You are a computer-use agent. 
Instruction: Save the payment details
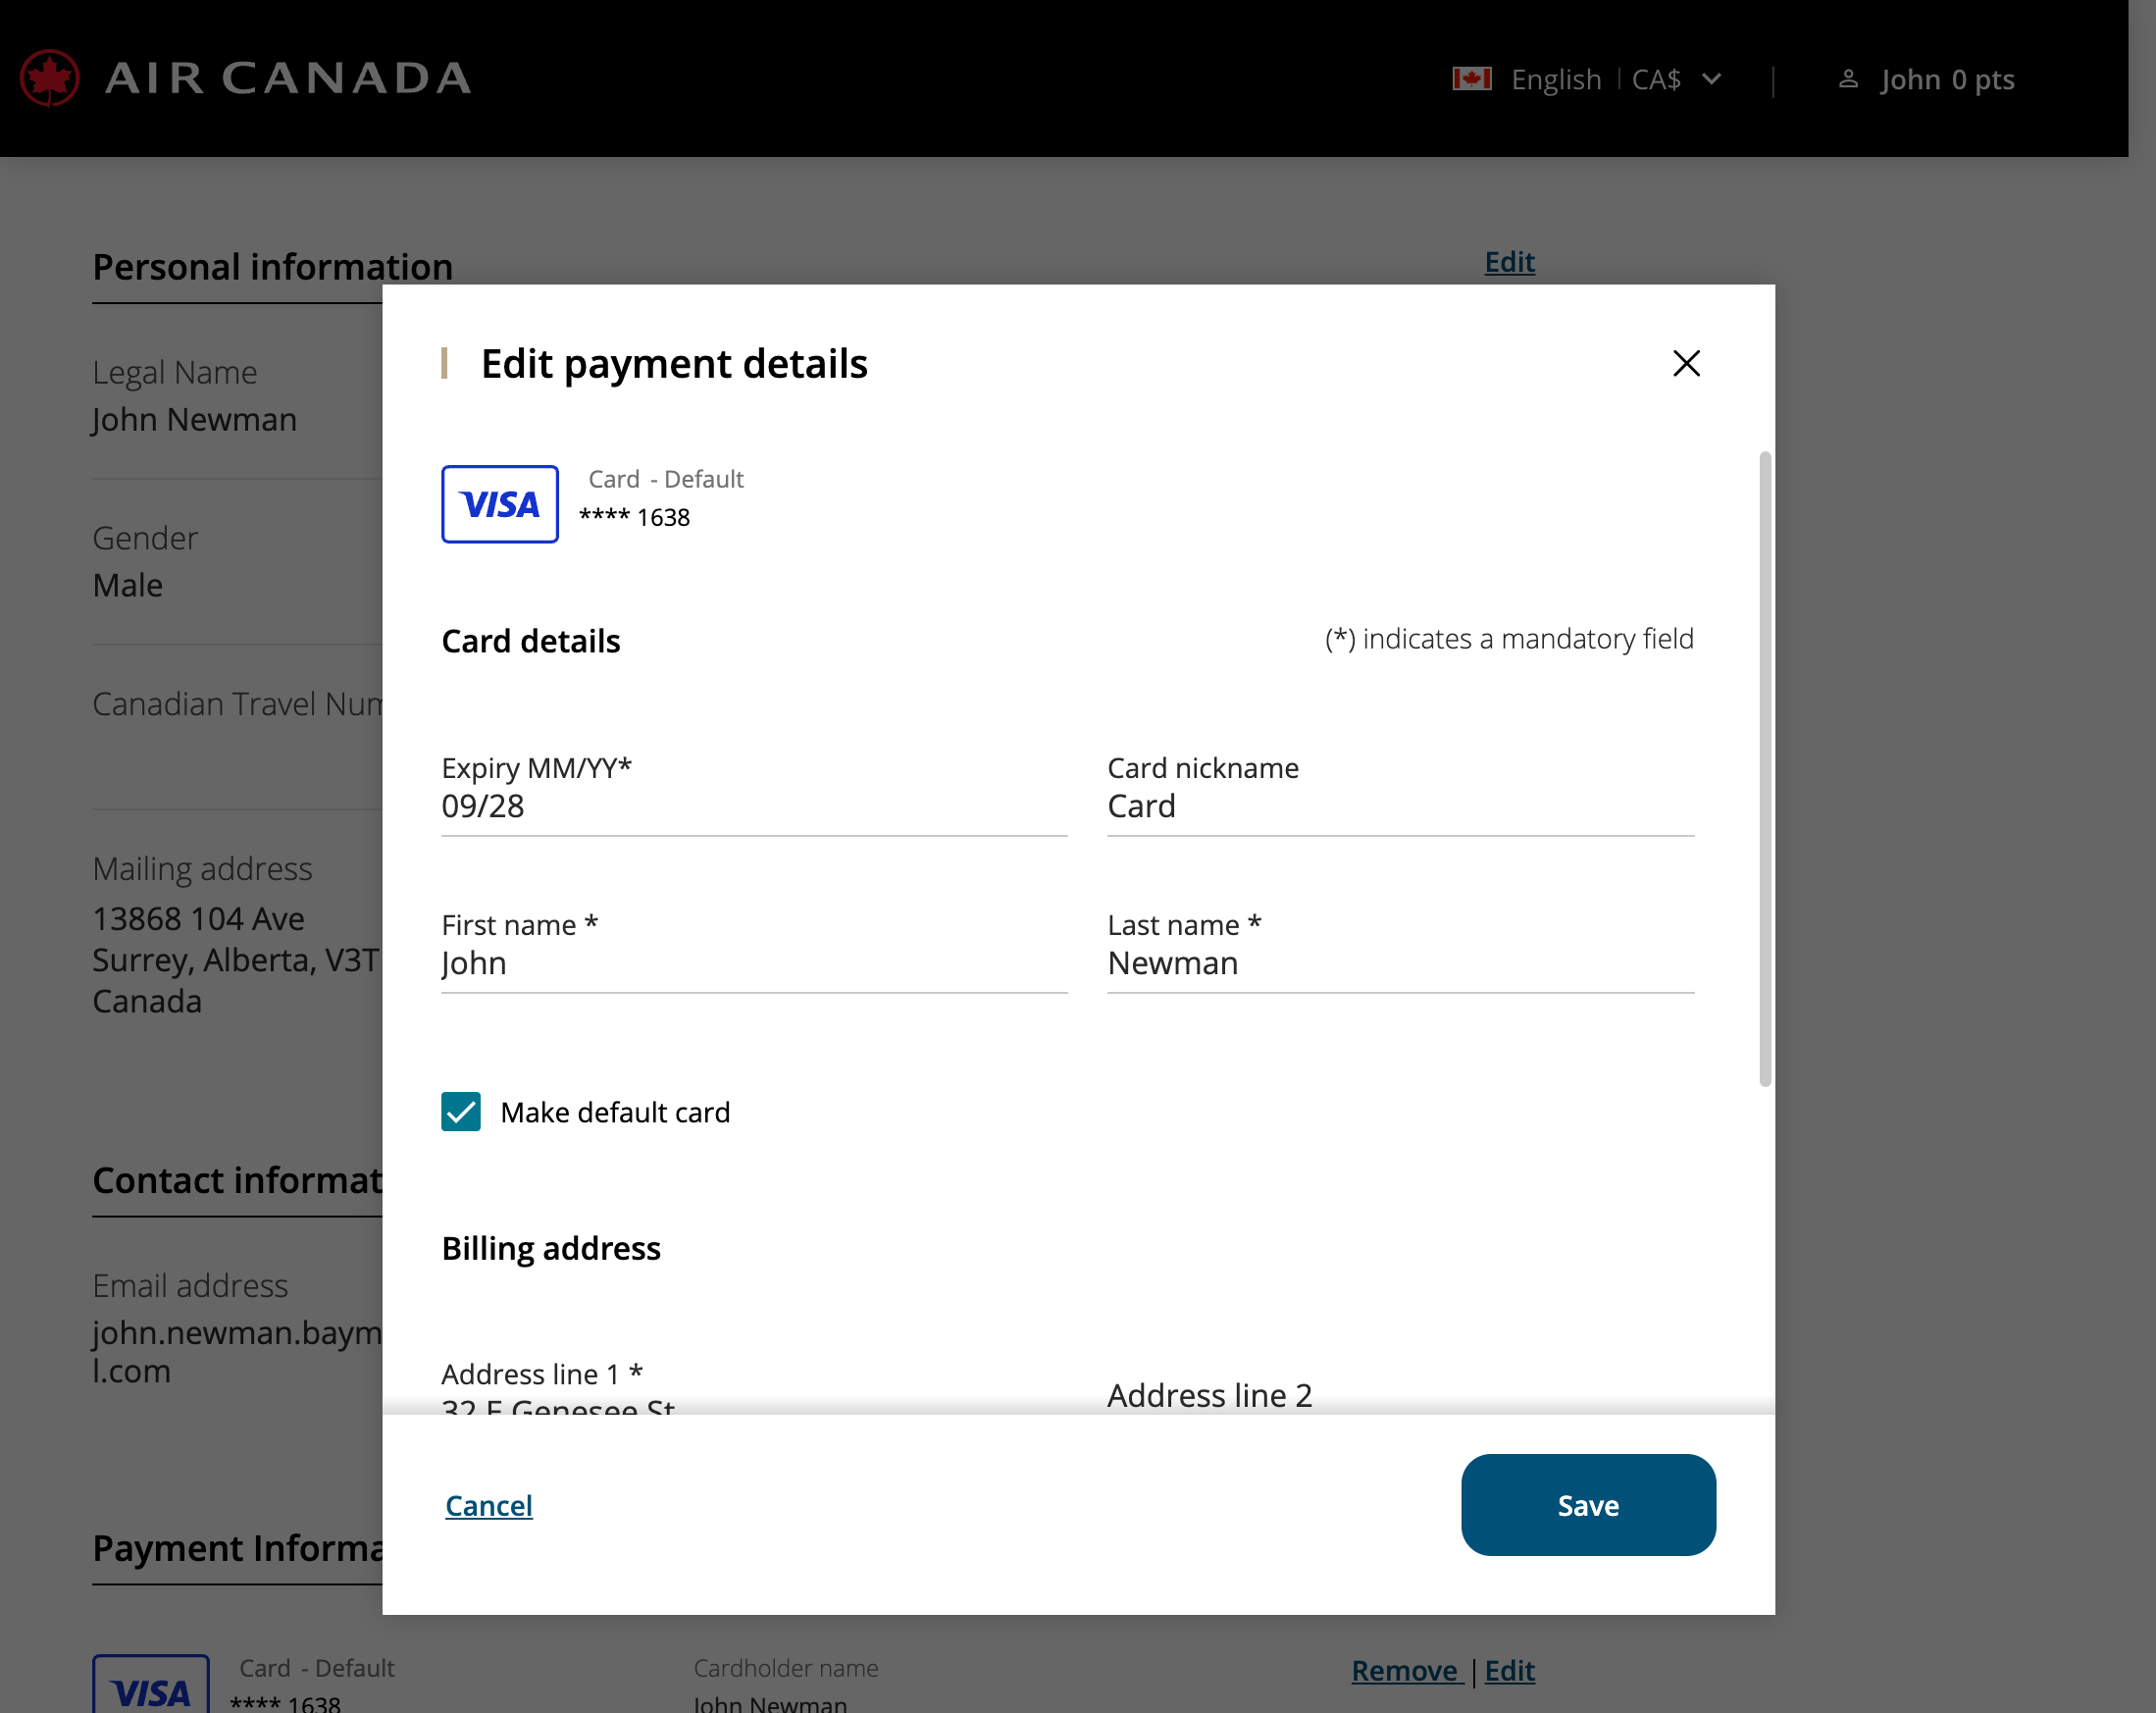pos(1587,1504)
